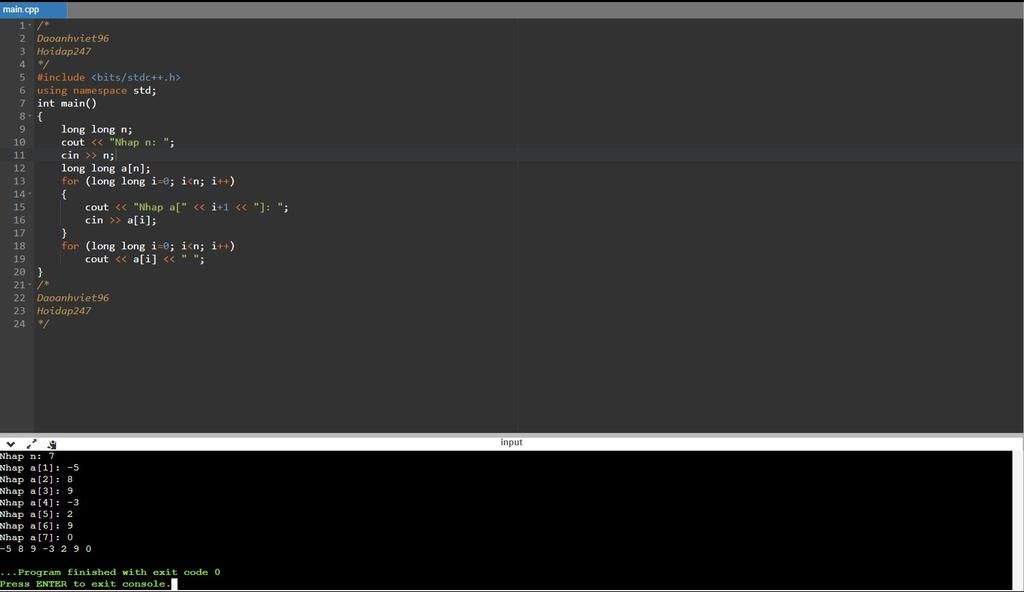Image resolution: width=1024 pixels, height=592 pixels.
Task: Click the 'Nhap n: 7' console line
Action: pos(27,456)
